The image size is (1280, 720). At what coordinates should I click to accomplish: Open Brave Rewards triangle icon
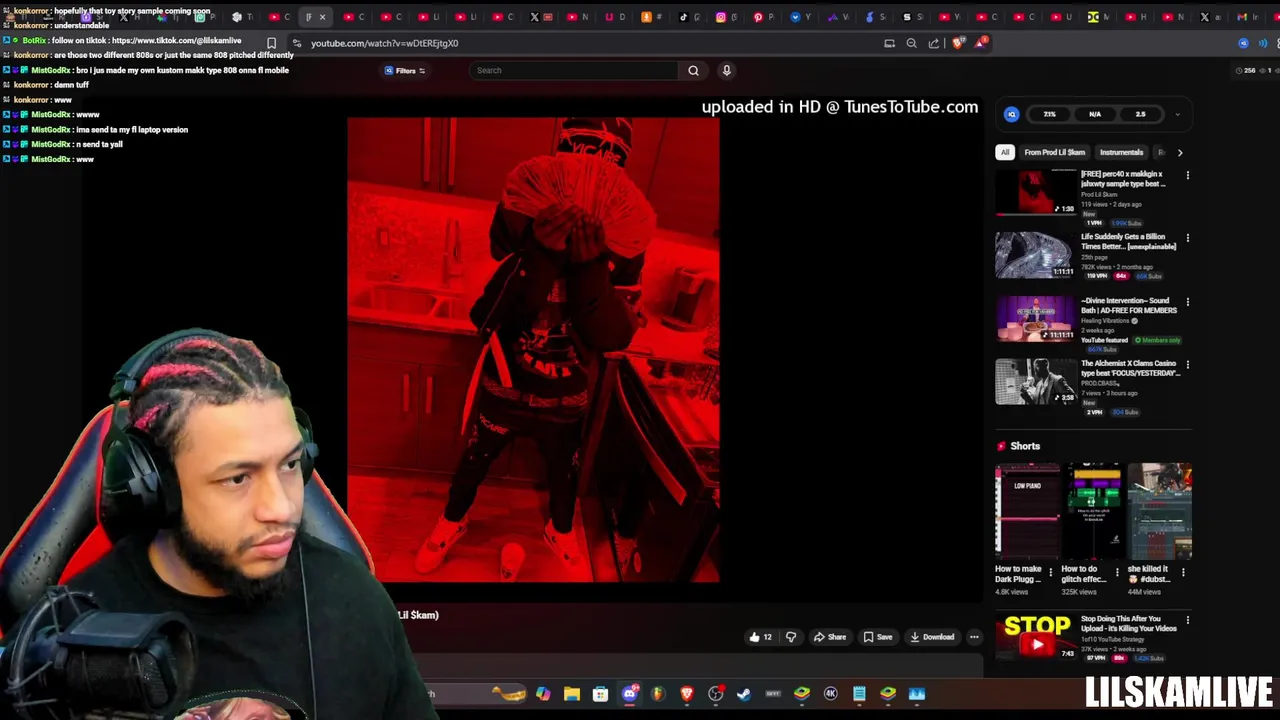[x=982, y=42]
